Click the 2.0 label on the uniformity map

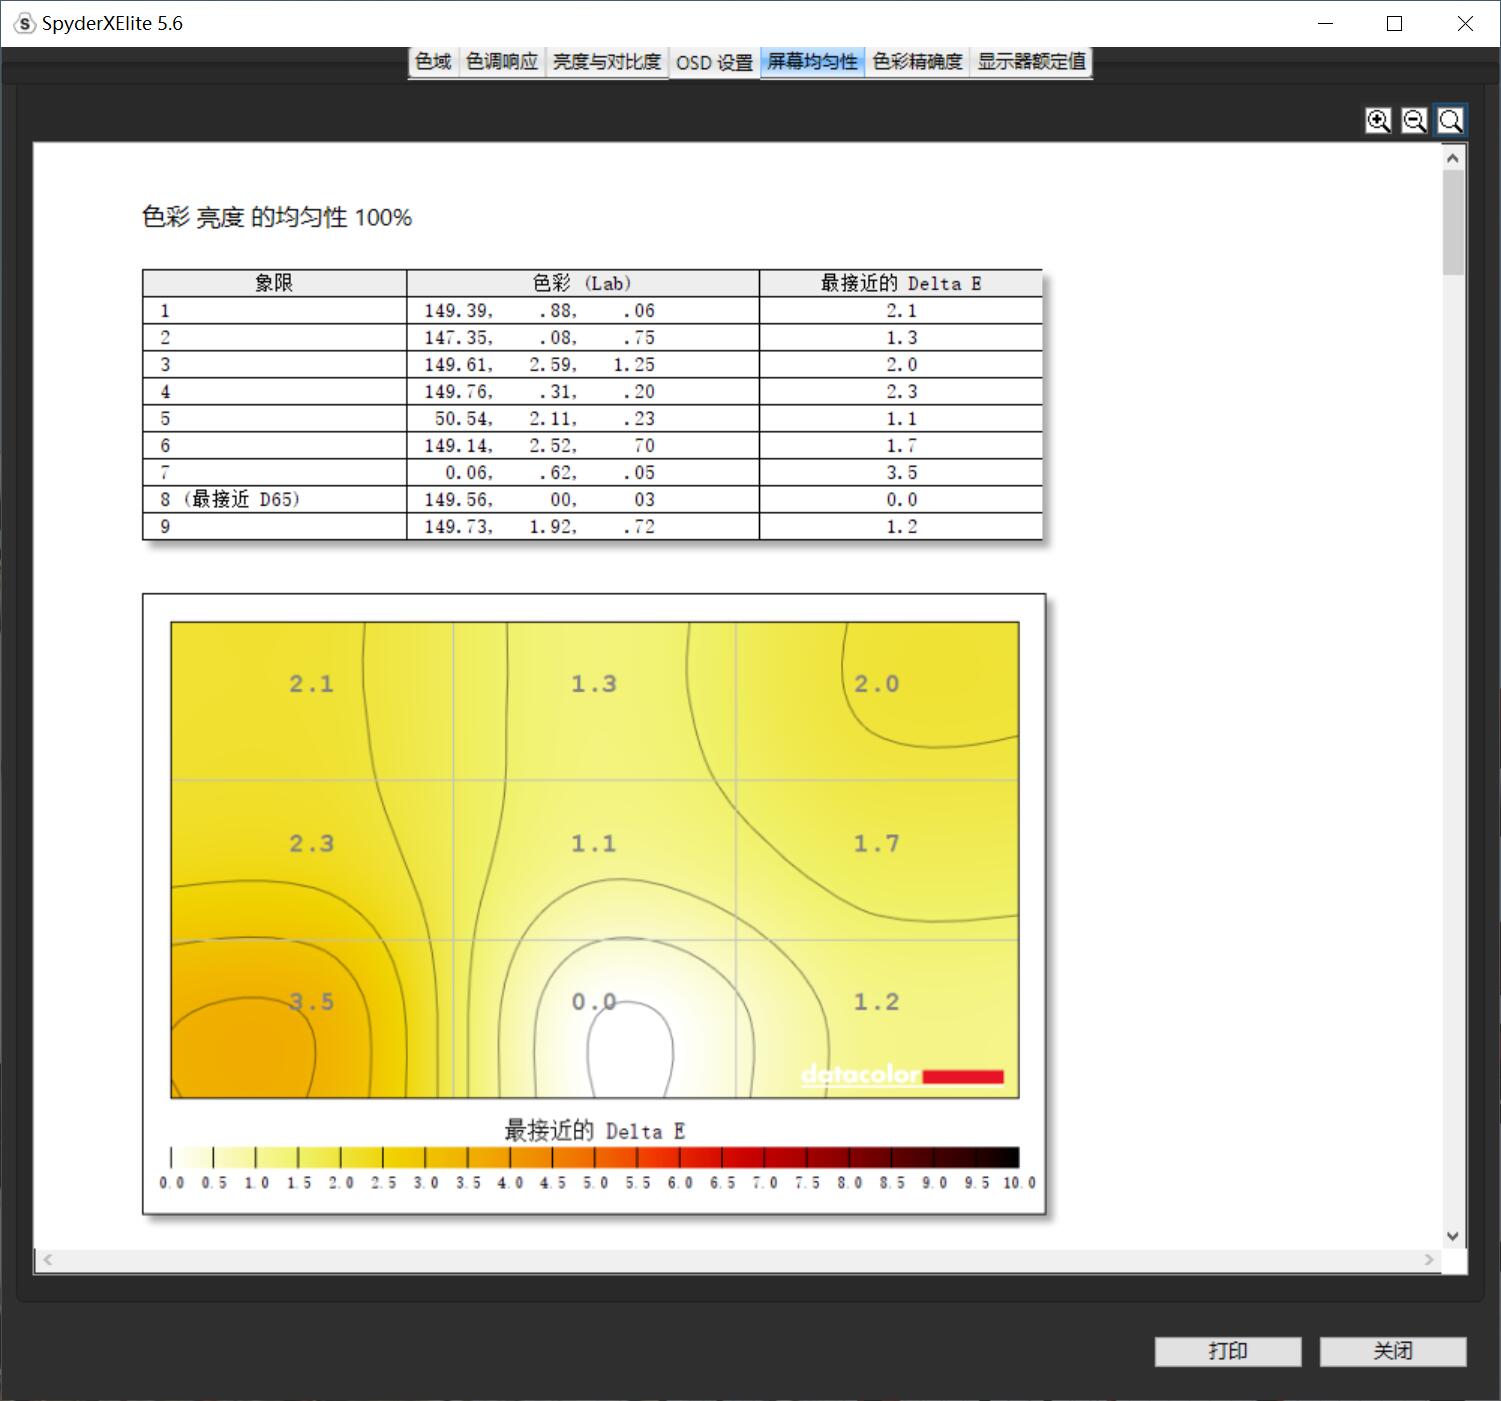pyautogui.click(x=876, y=684)
